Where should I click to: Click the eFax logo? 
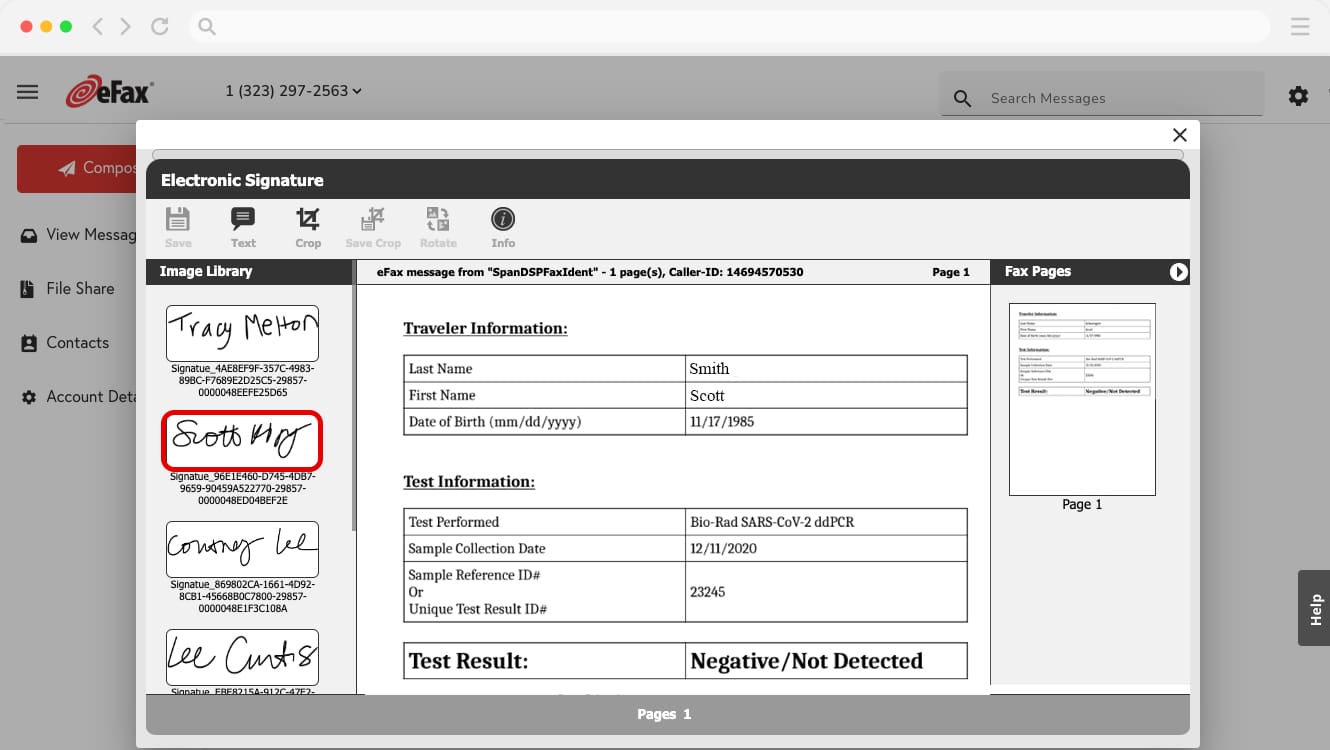pos(108,90)
